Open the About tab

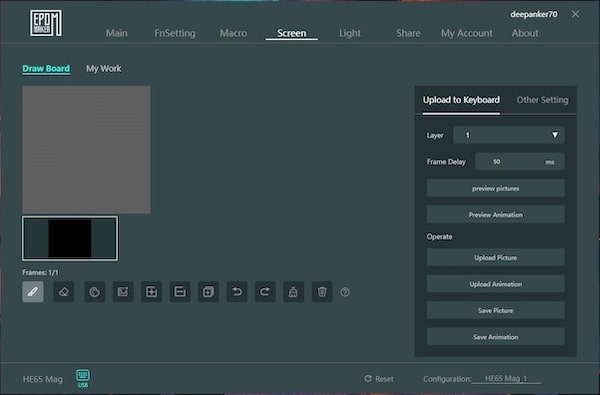(x=525, y=33)
